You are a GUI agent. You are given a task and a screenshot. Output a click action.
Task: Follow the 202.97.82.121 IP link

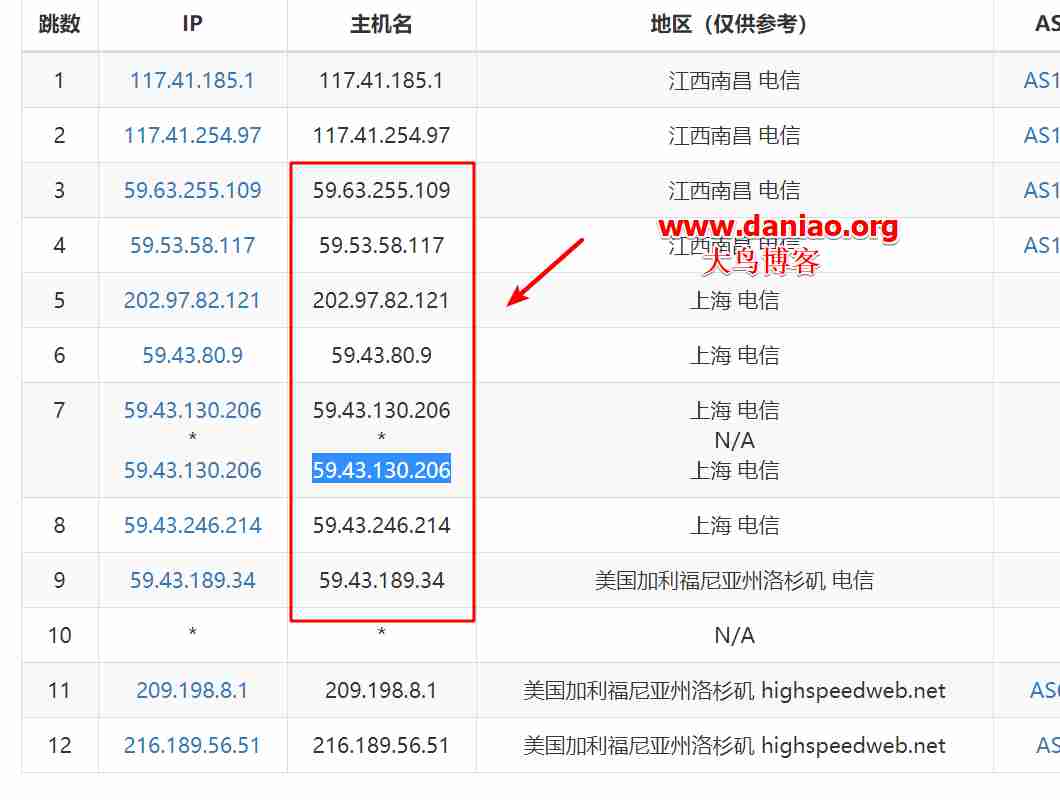192,300
